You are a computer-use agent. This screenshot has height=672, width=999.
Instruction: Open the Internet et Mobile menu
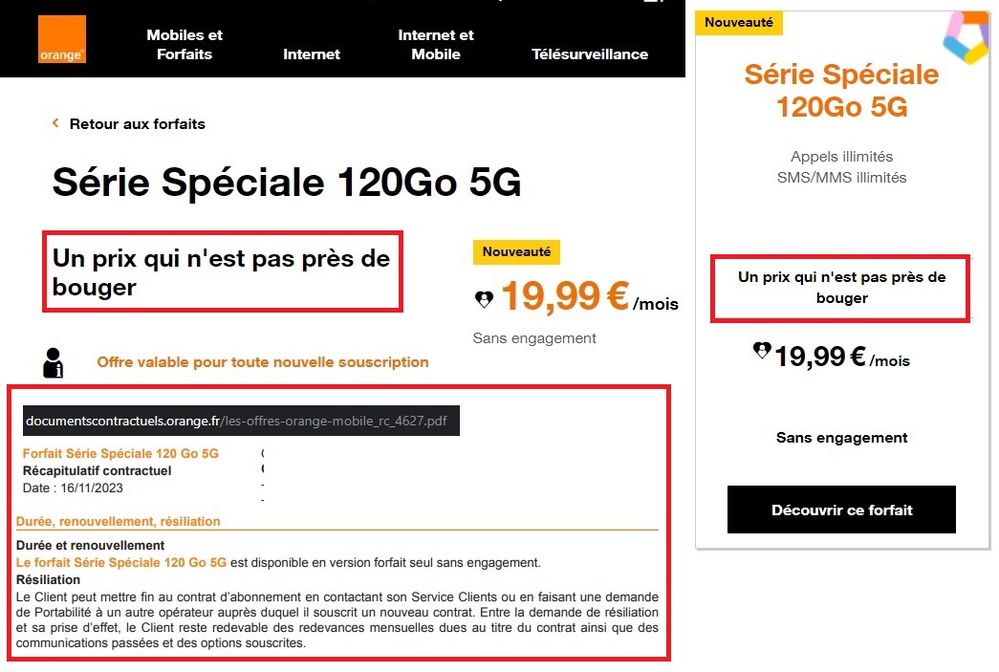point(436,44)
